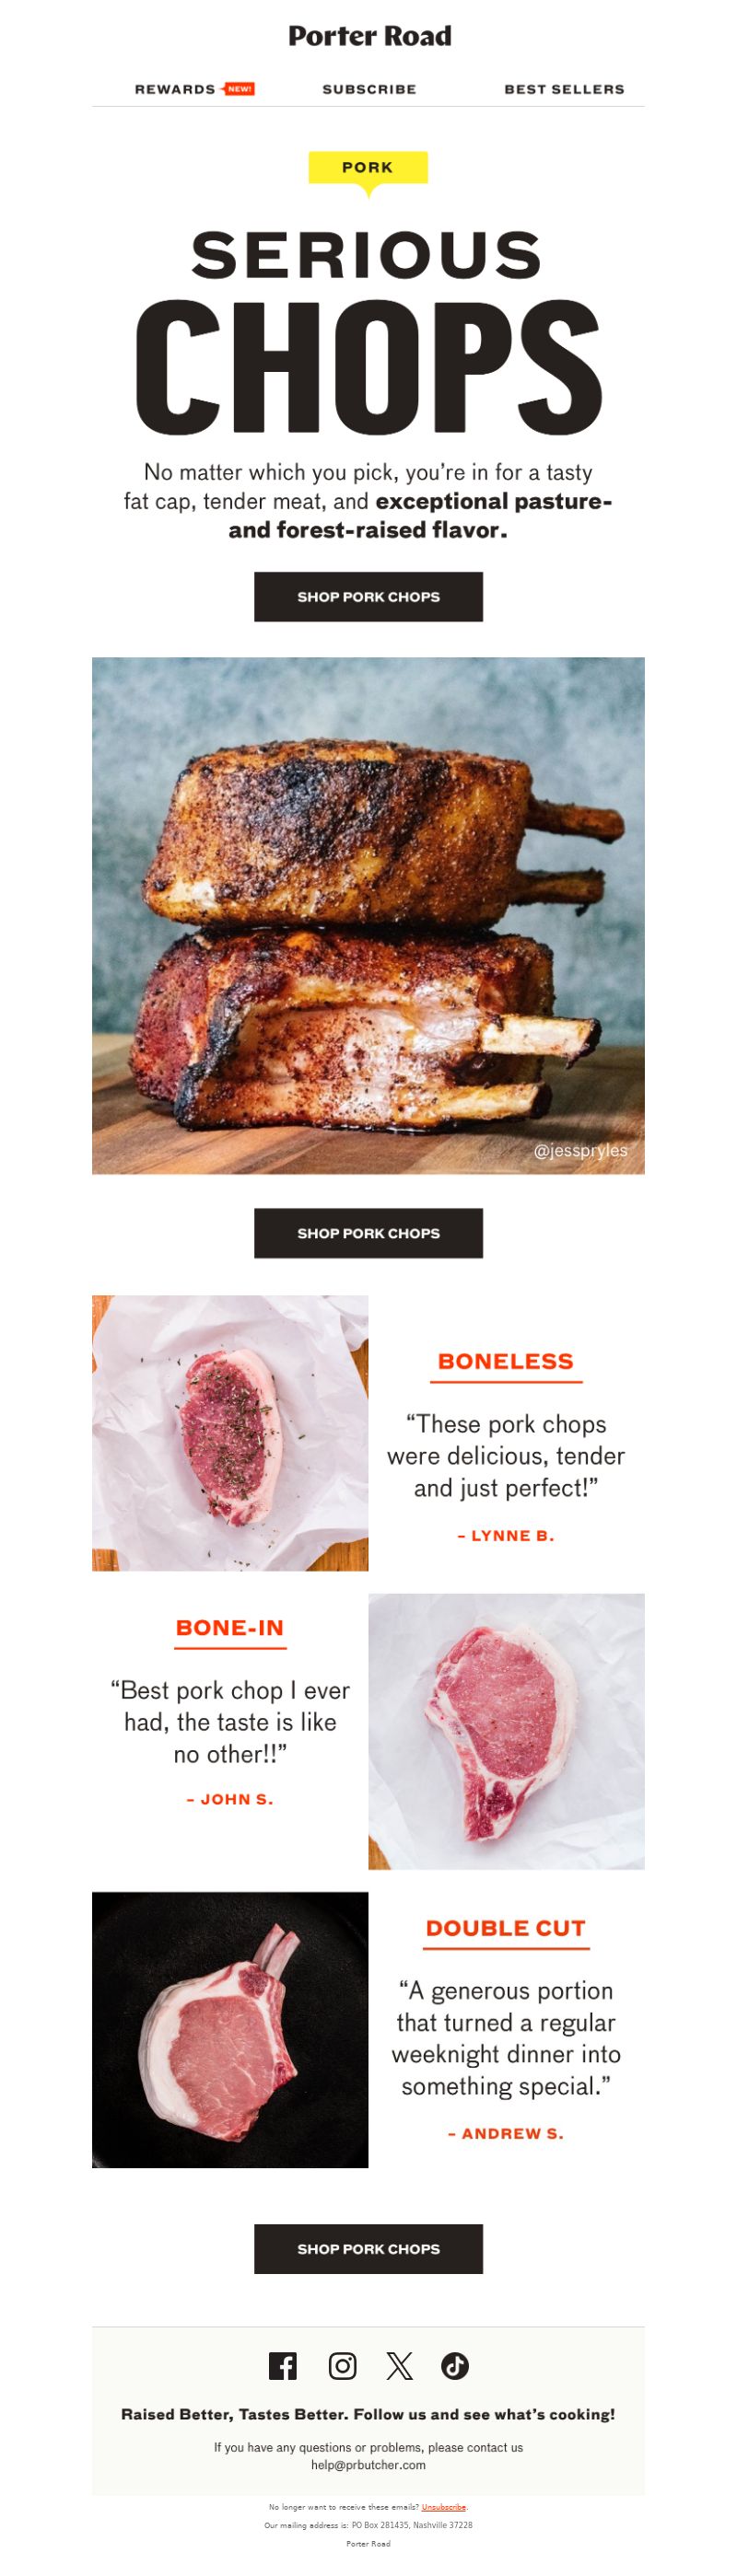Screen dimensions: 737x2576
Task: Open the Facebook social icon
Action: pos(283,2365)
